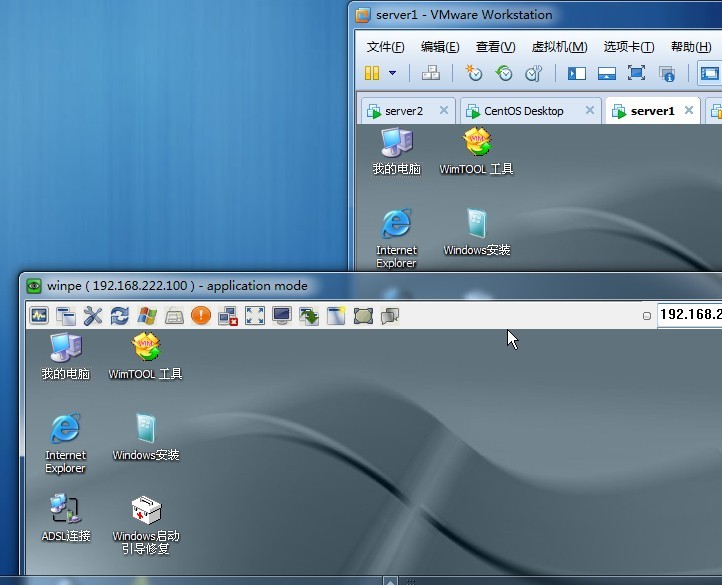Select Windows安装 icon in VMware server1 window
This screenshot has width=722, height=585.
pos(477,233)
